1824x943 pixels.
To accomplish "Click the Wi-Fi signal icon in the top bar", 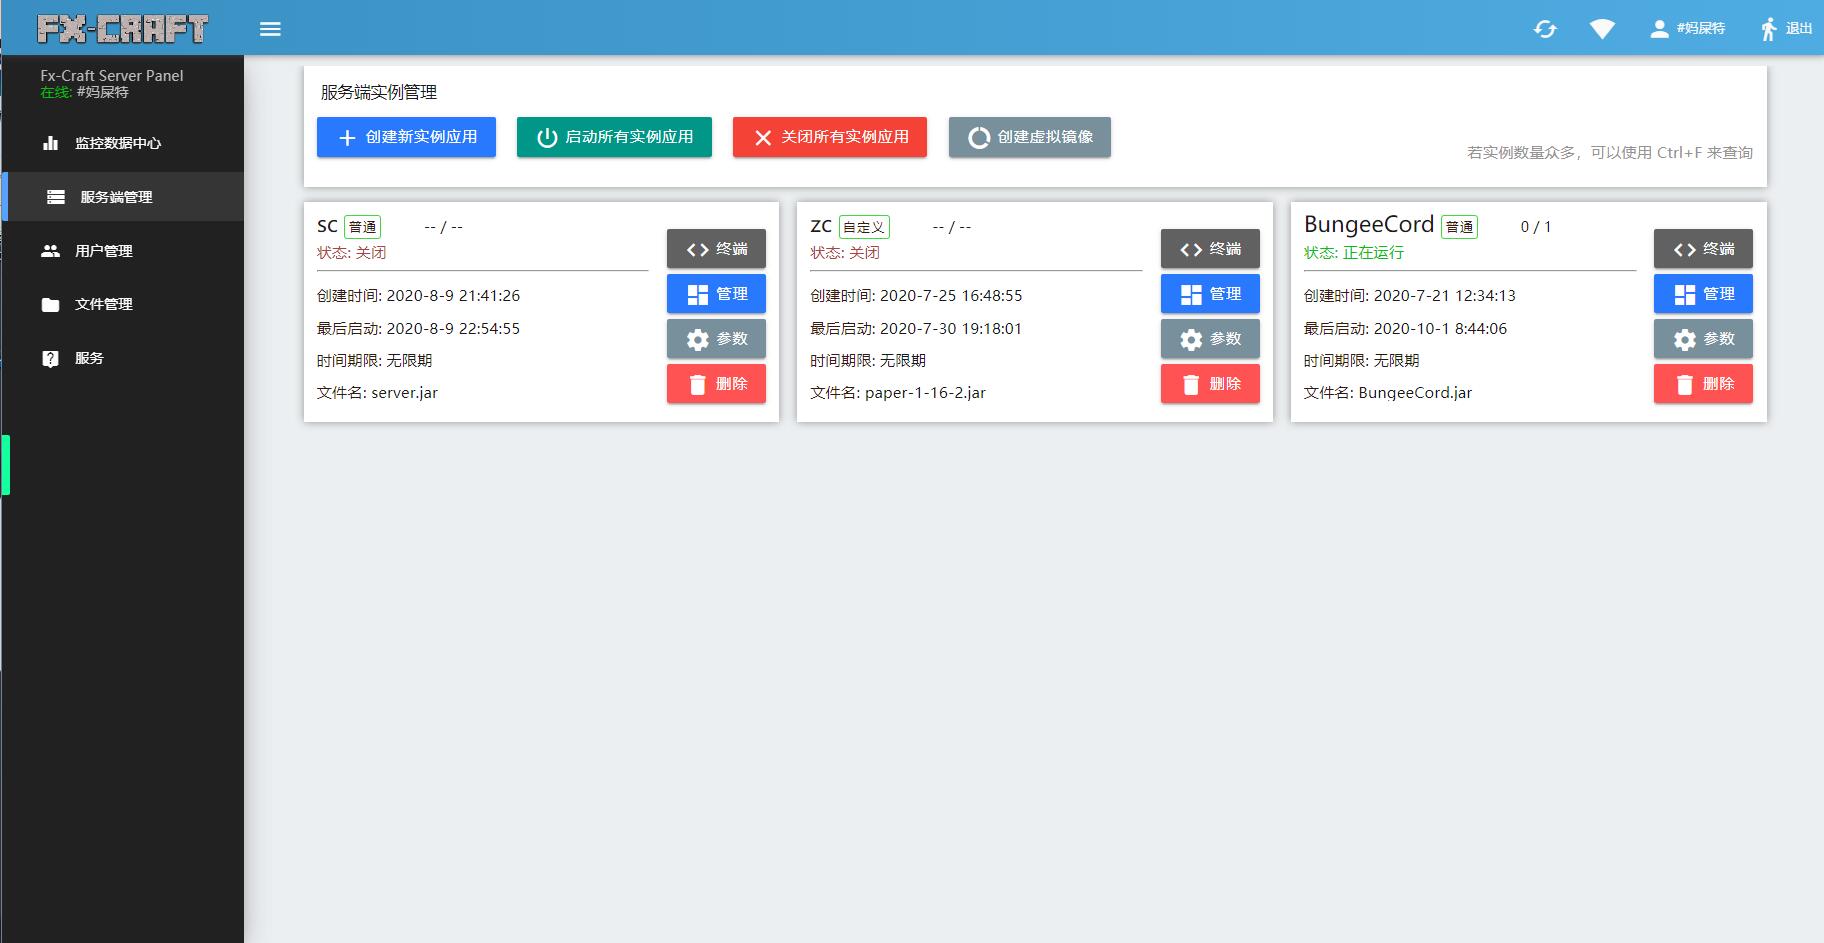I will tap(1603, 28).
